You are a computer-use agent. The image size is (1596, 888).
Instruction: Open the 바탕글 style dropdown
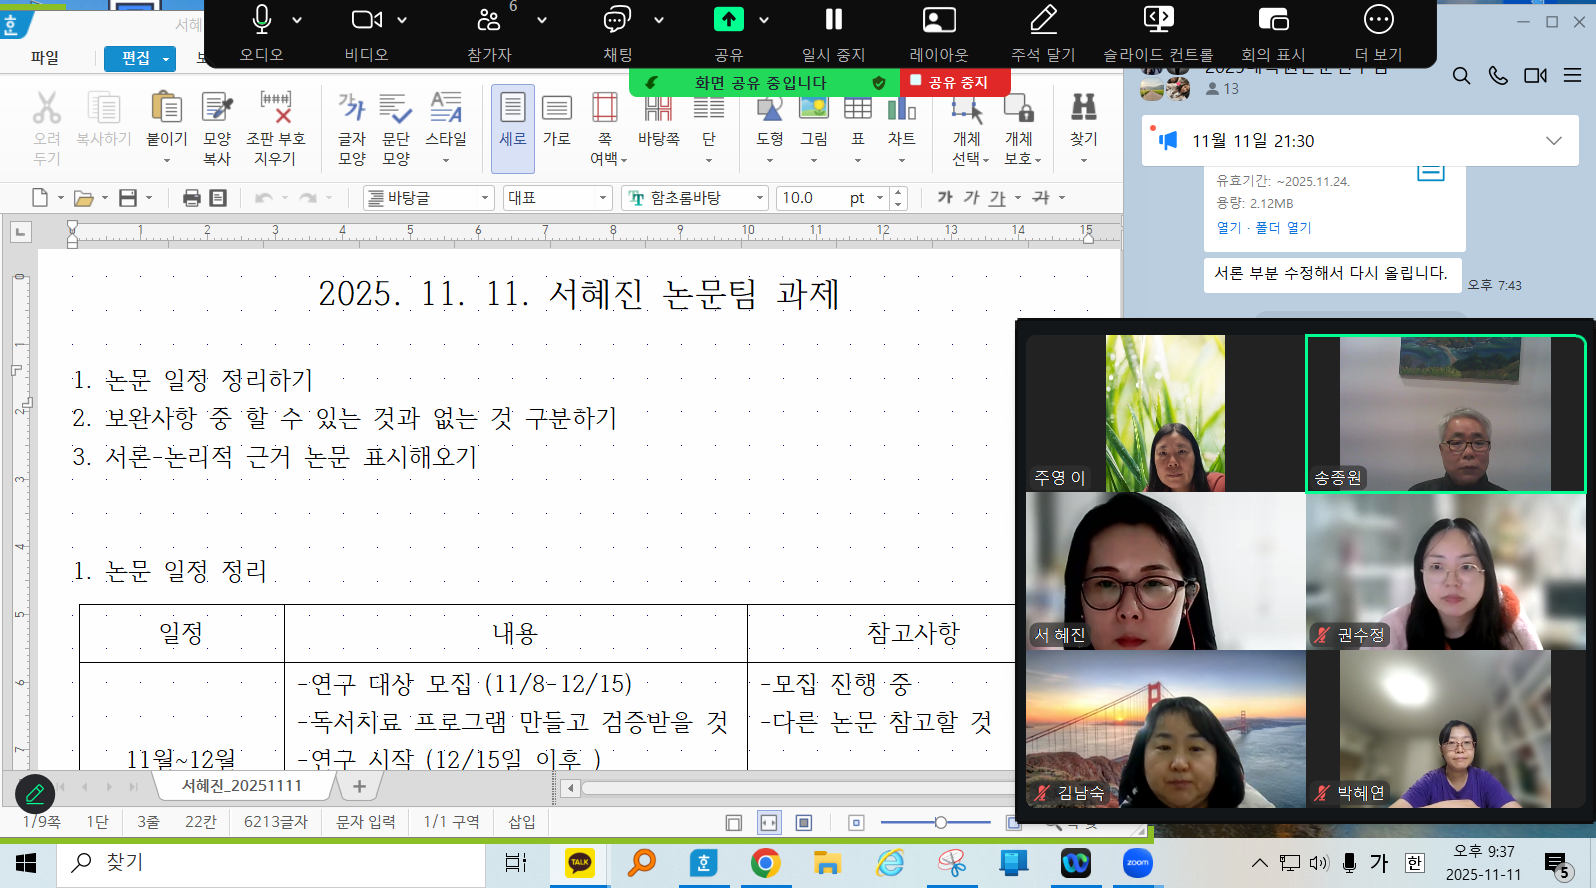pos(485,198)
